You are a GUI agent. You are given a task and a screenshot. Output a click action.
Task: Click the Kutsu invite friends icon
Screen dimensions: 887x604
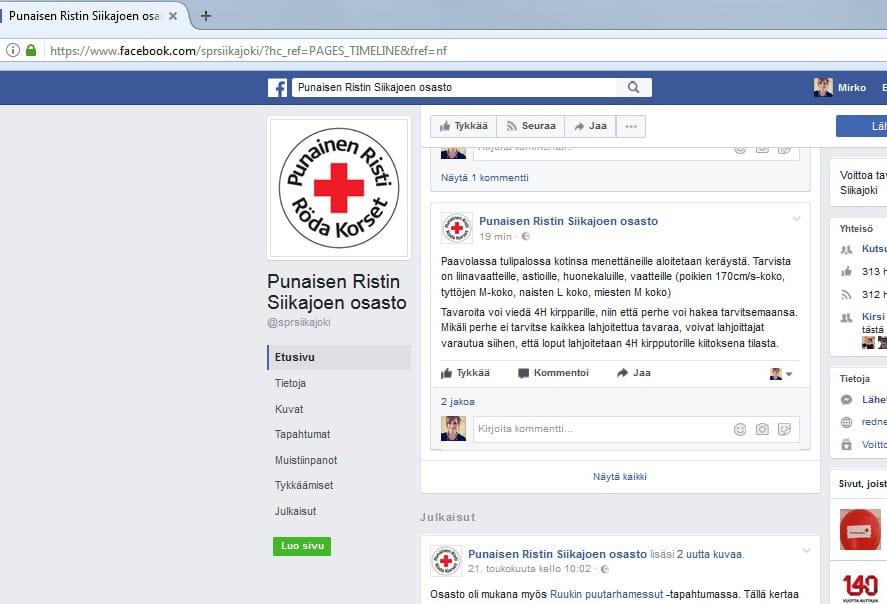pyautogui.click(x=846, y=249)
